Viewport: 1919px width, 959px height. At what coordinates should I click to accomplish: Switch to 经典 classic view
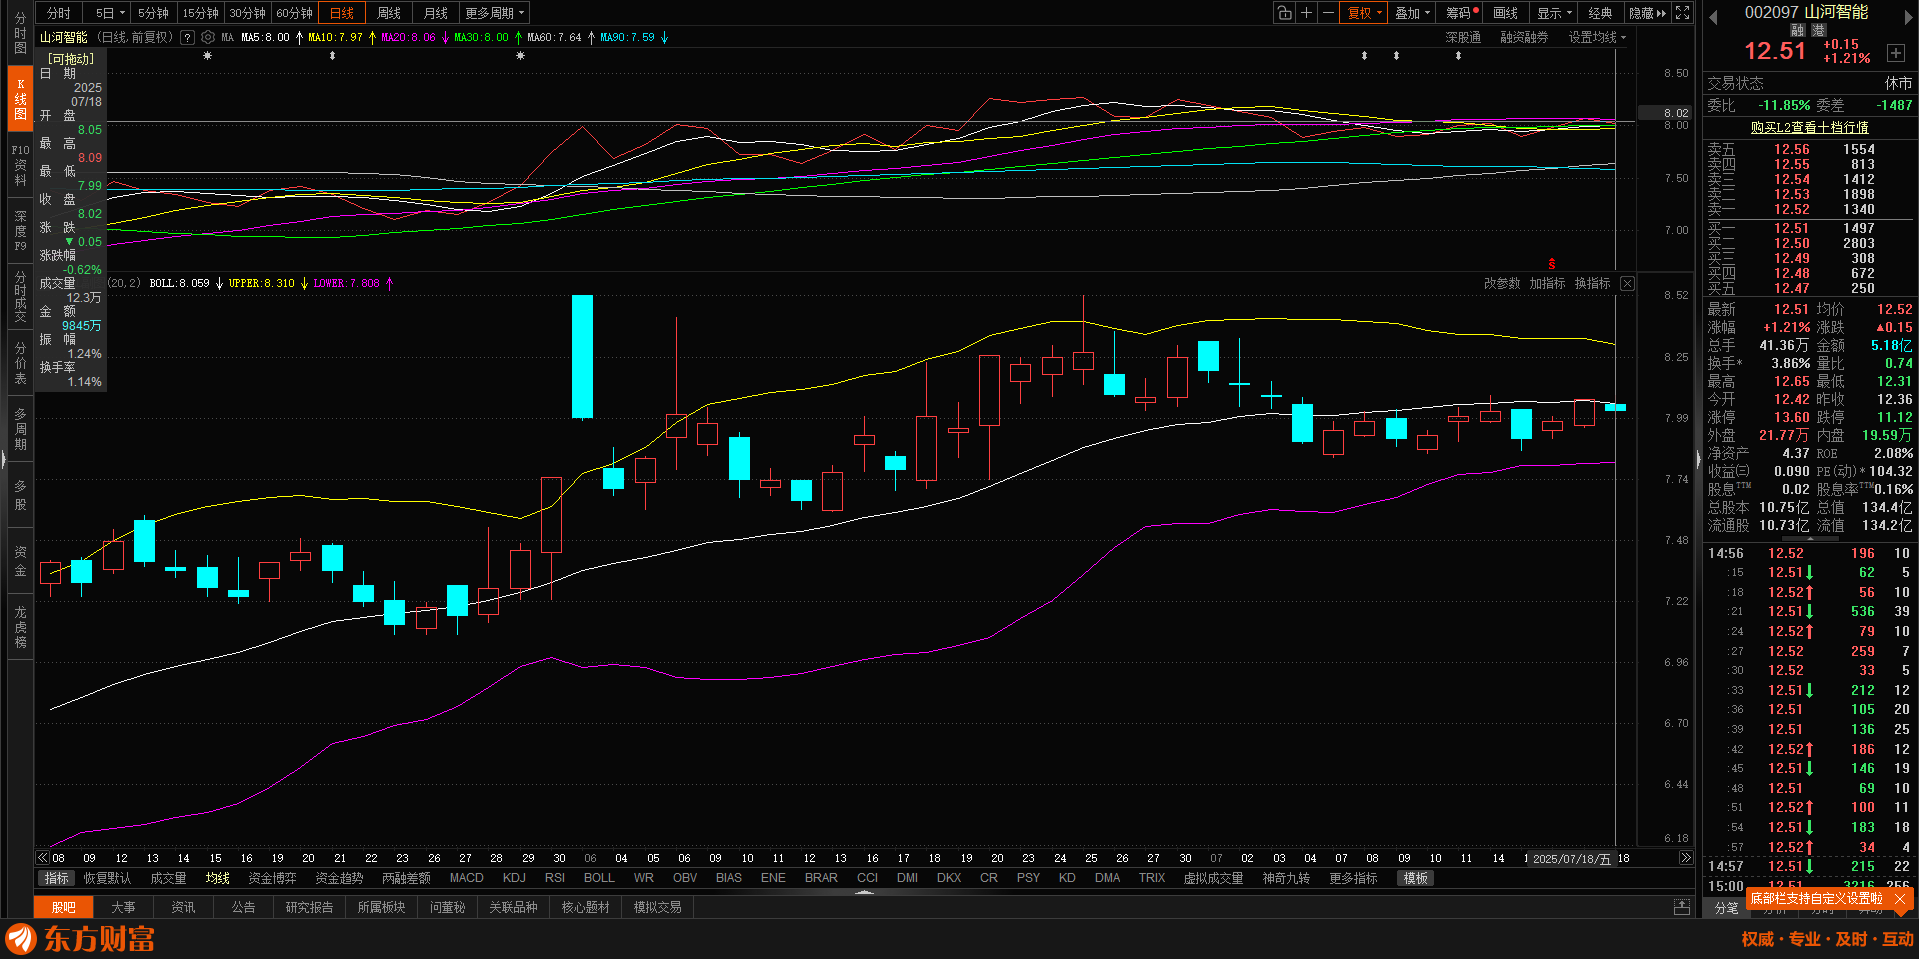click(1601, 13)
